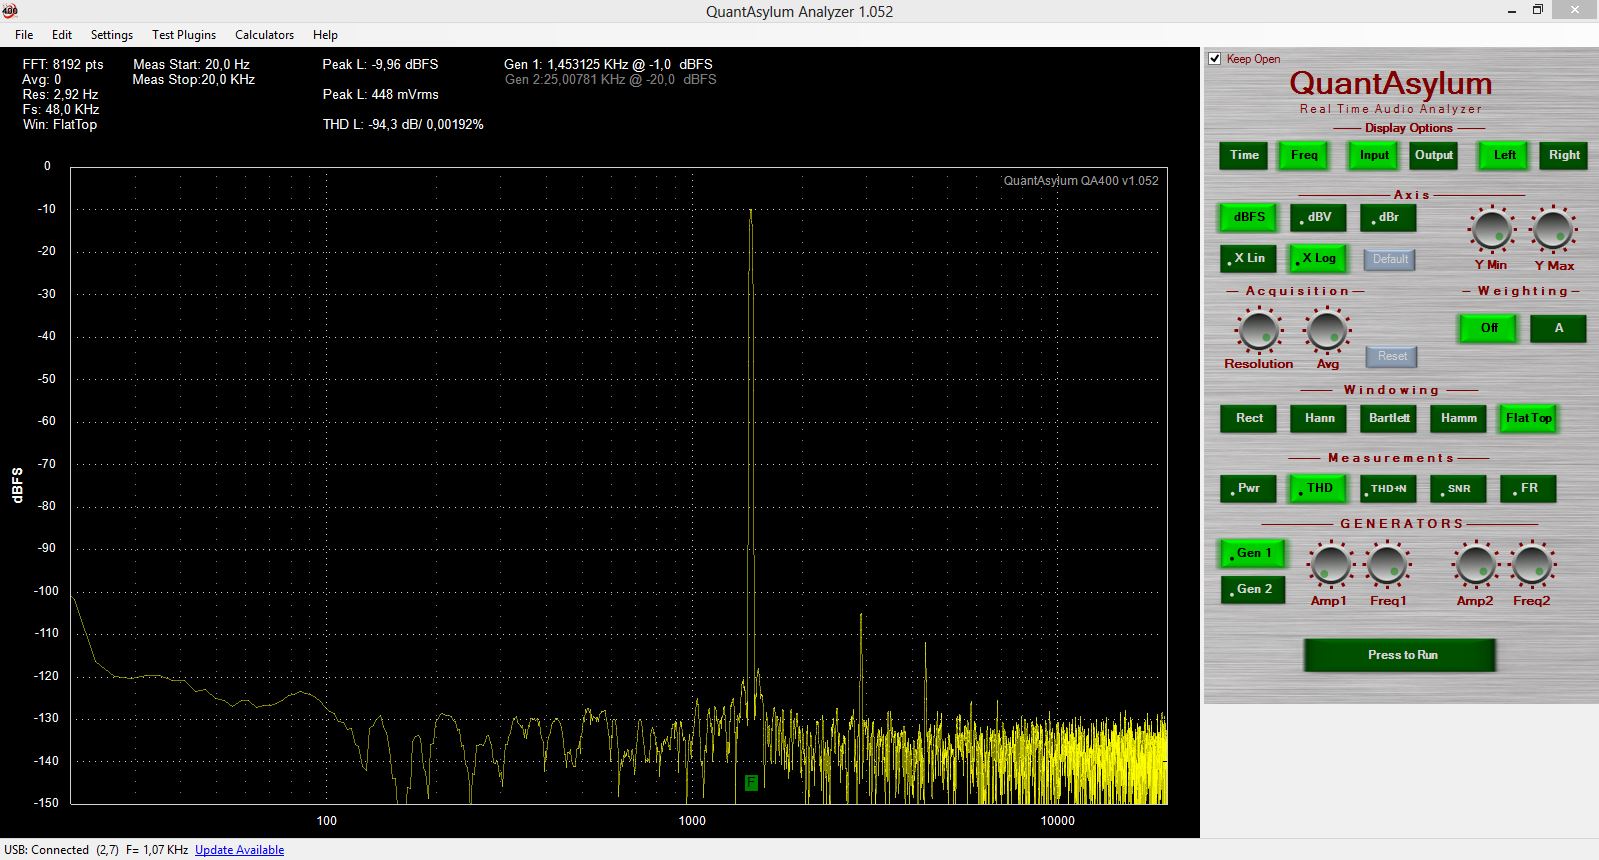
Task: Click the Peak L 448 mVrms readout
Action: (x=380, y=94)
